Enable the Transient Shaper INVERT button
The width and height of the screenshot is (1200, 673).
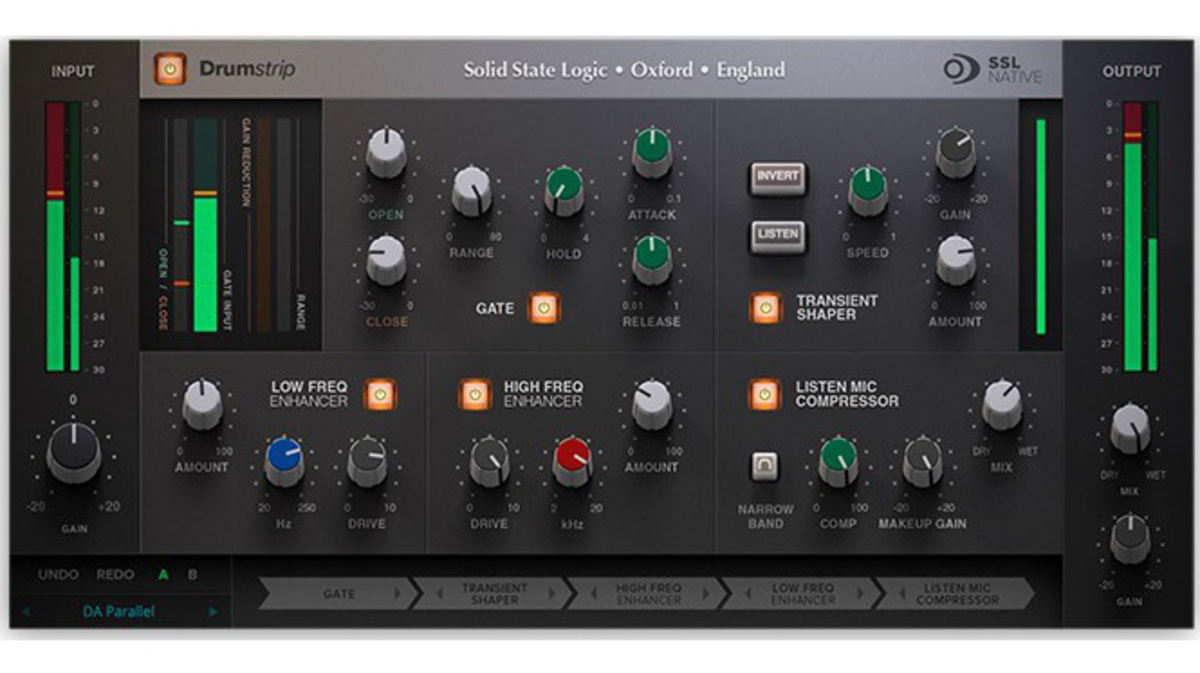(777, 177)
